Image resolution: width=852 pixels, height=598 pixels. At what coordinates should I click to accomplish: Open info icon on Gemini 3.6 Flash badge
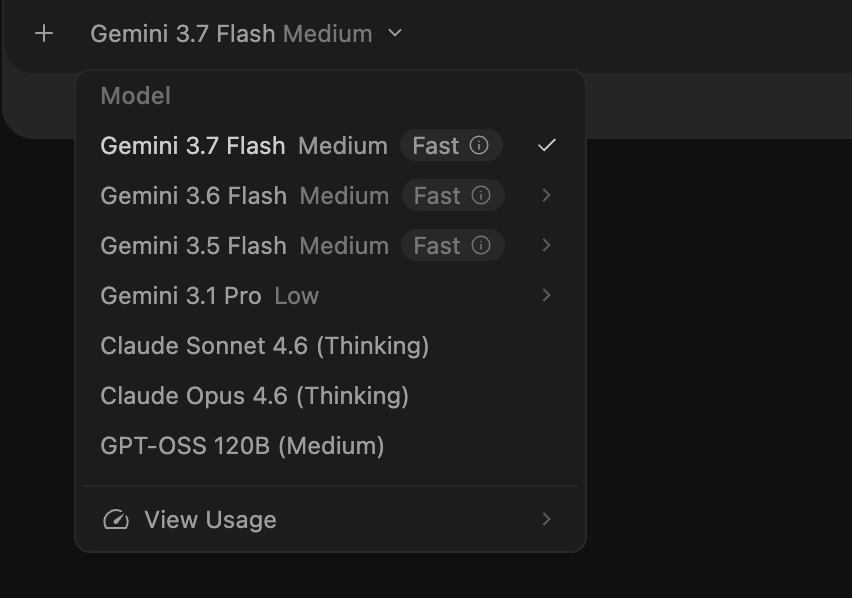pos(480,195)
